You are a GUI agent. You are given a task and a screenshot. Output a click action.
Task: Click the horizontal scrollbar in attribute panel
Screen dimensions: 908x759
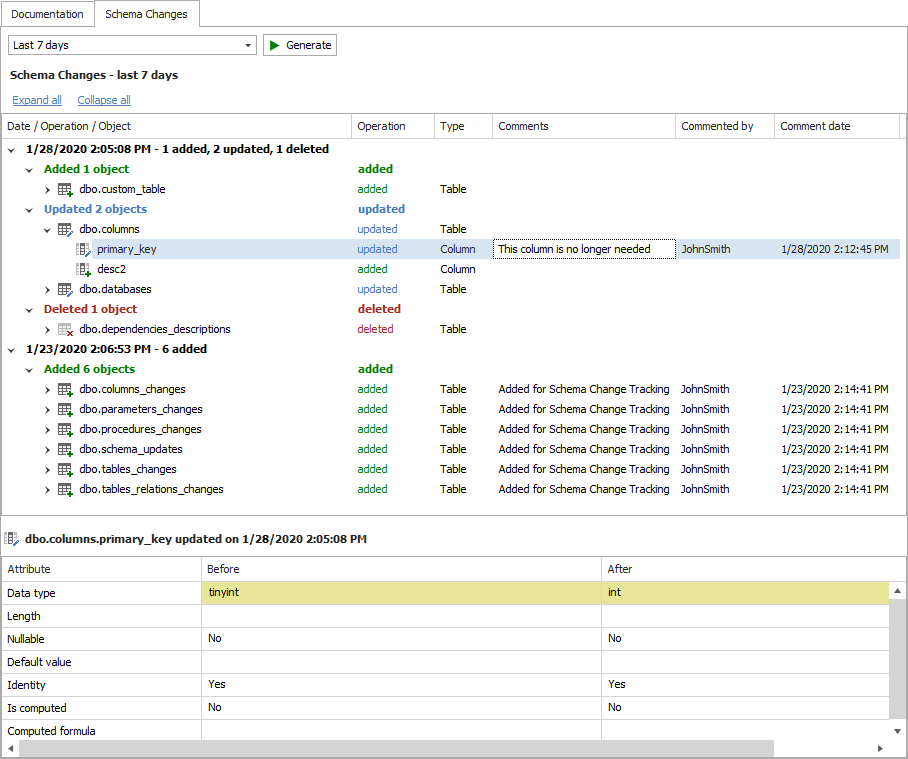tap(395, 748)
